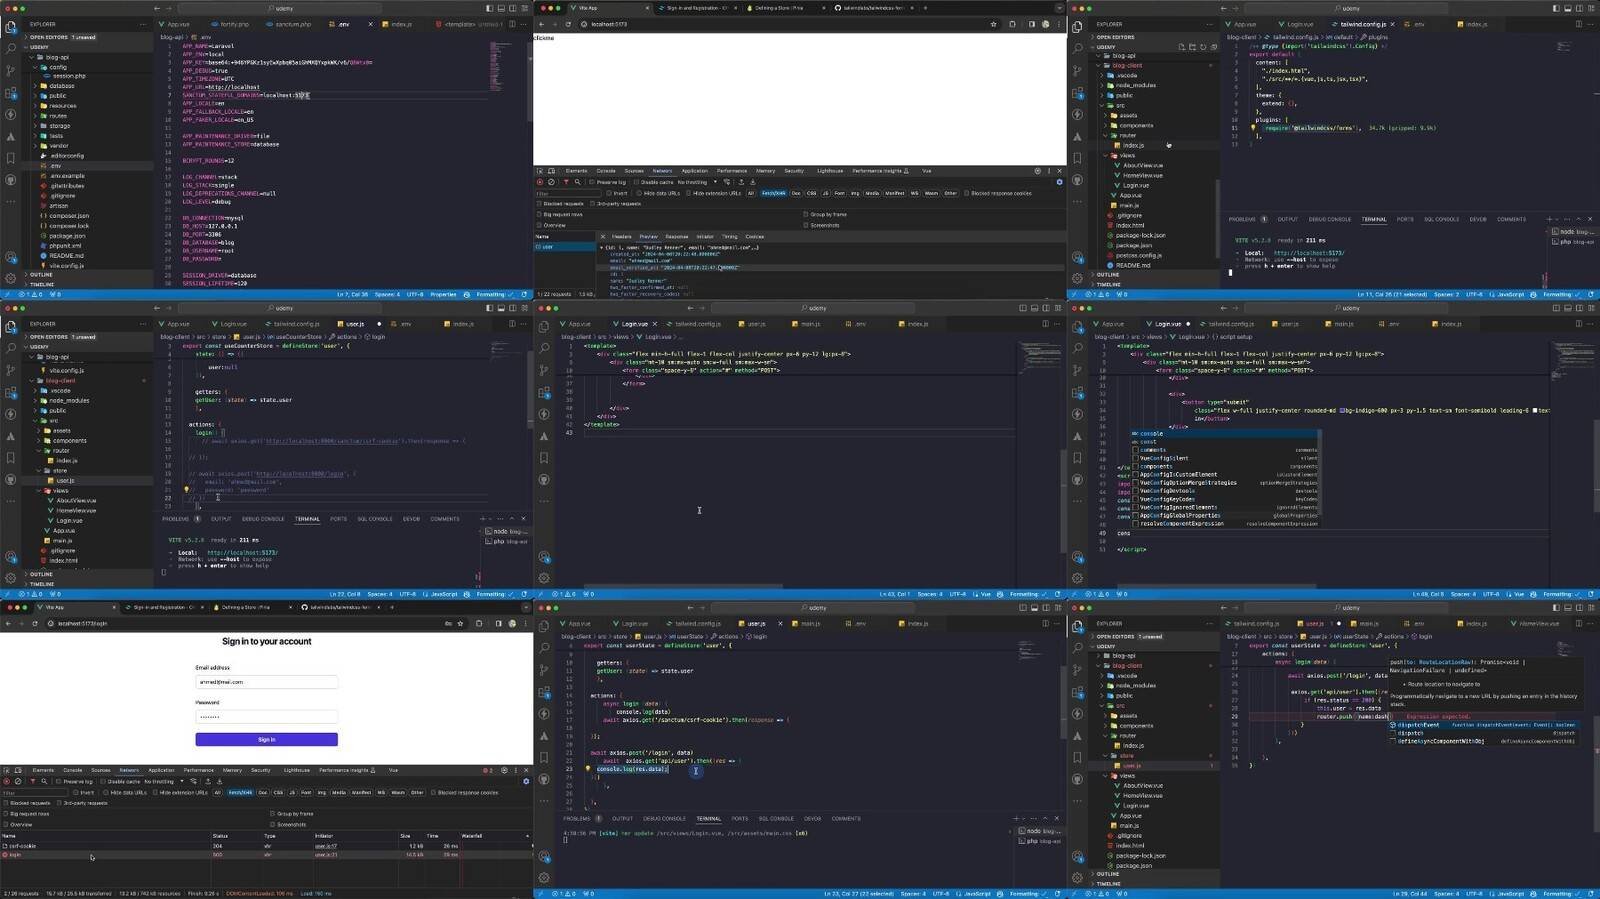This screenshot has width=1600, height=899.
Task: Check Big request rows in Sign in page DevTools
Action: tap(6, 814)
